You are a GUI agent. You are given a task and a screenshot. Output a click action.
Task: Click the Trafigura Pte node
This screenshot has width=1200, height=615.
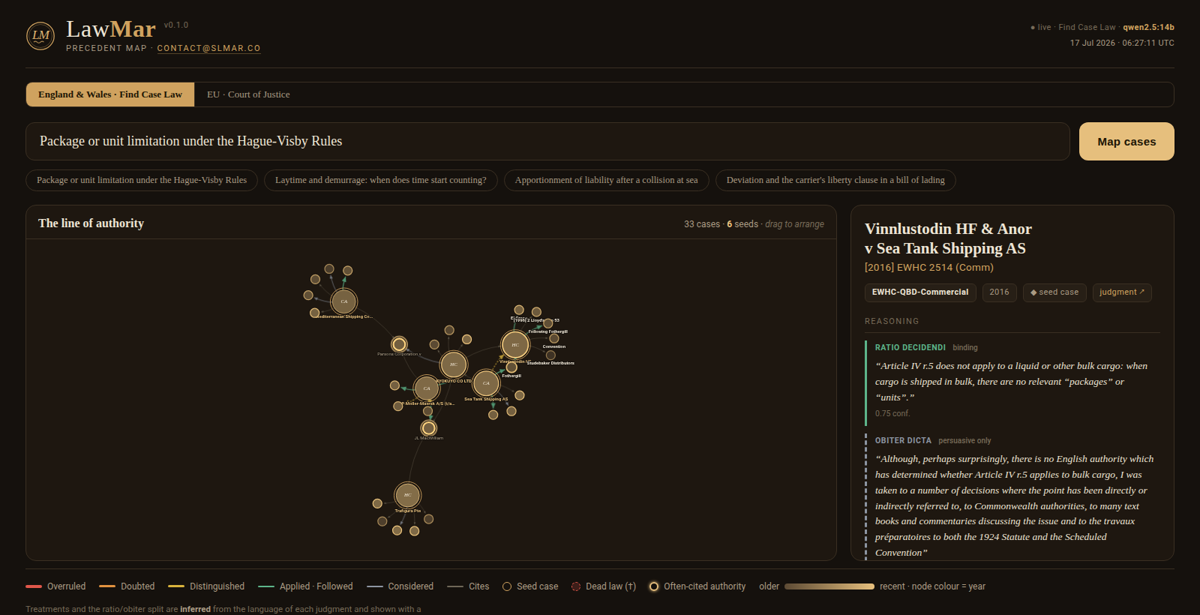coord(407,495)
